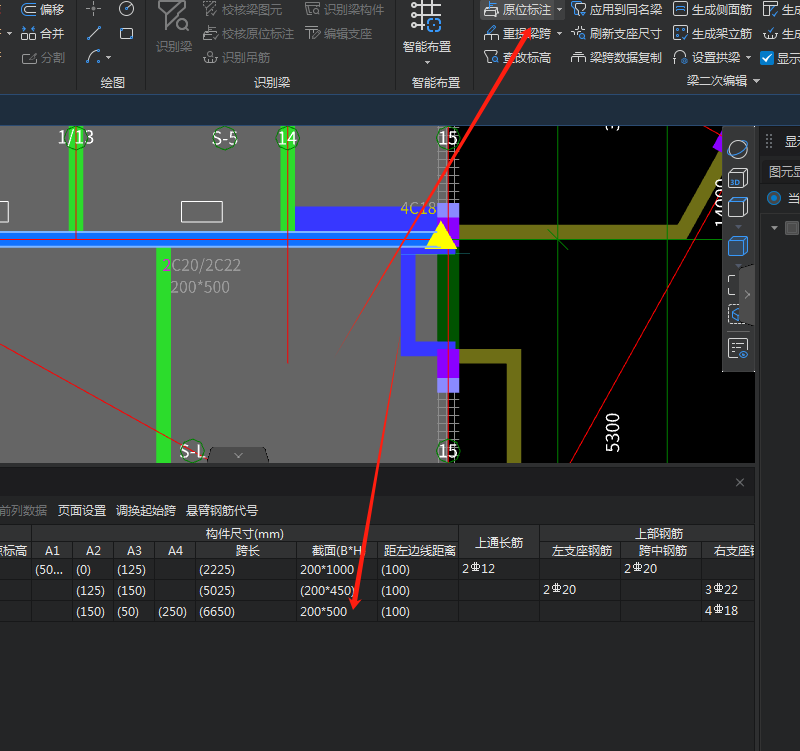Click the 识别梁 recognize beam tool
Viewport: 800px width, 751px height.
pos(174,27)
